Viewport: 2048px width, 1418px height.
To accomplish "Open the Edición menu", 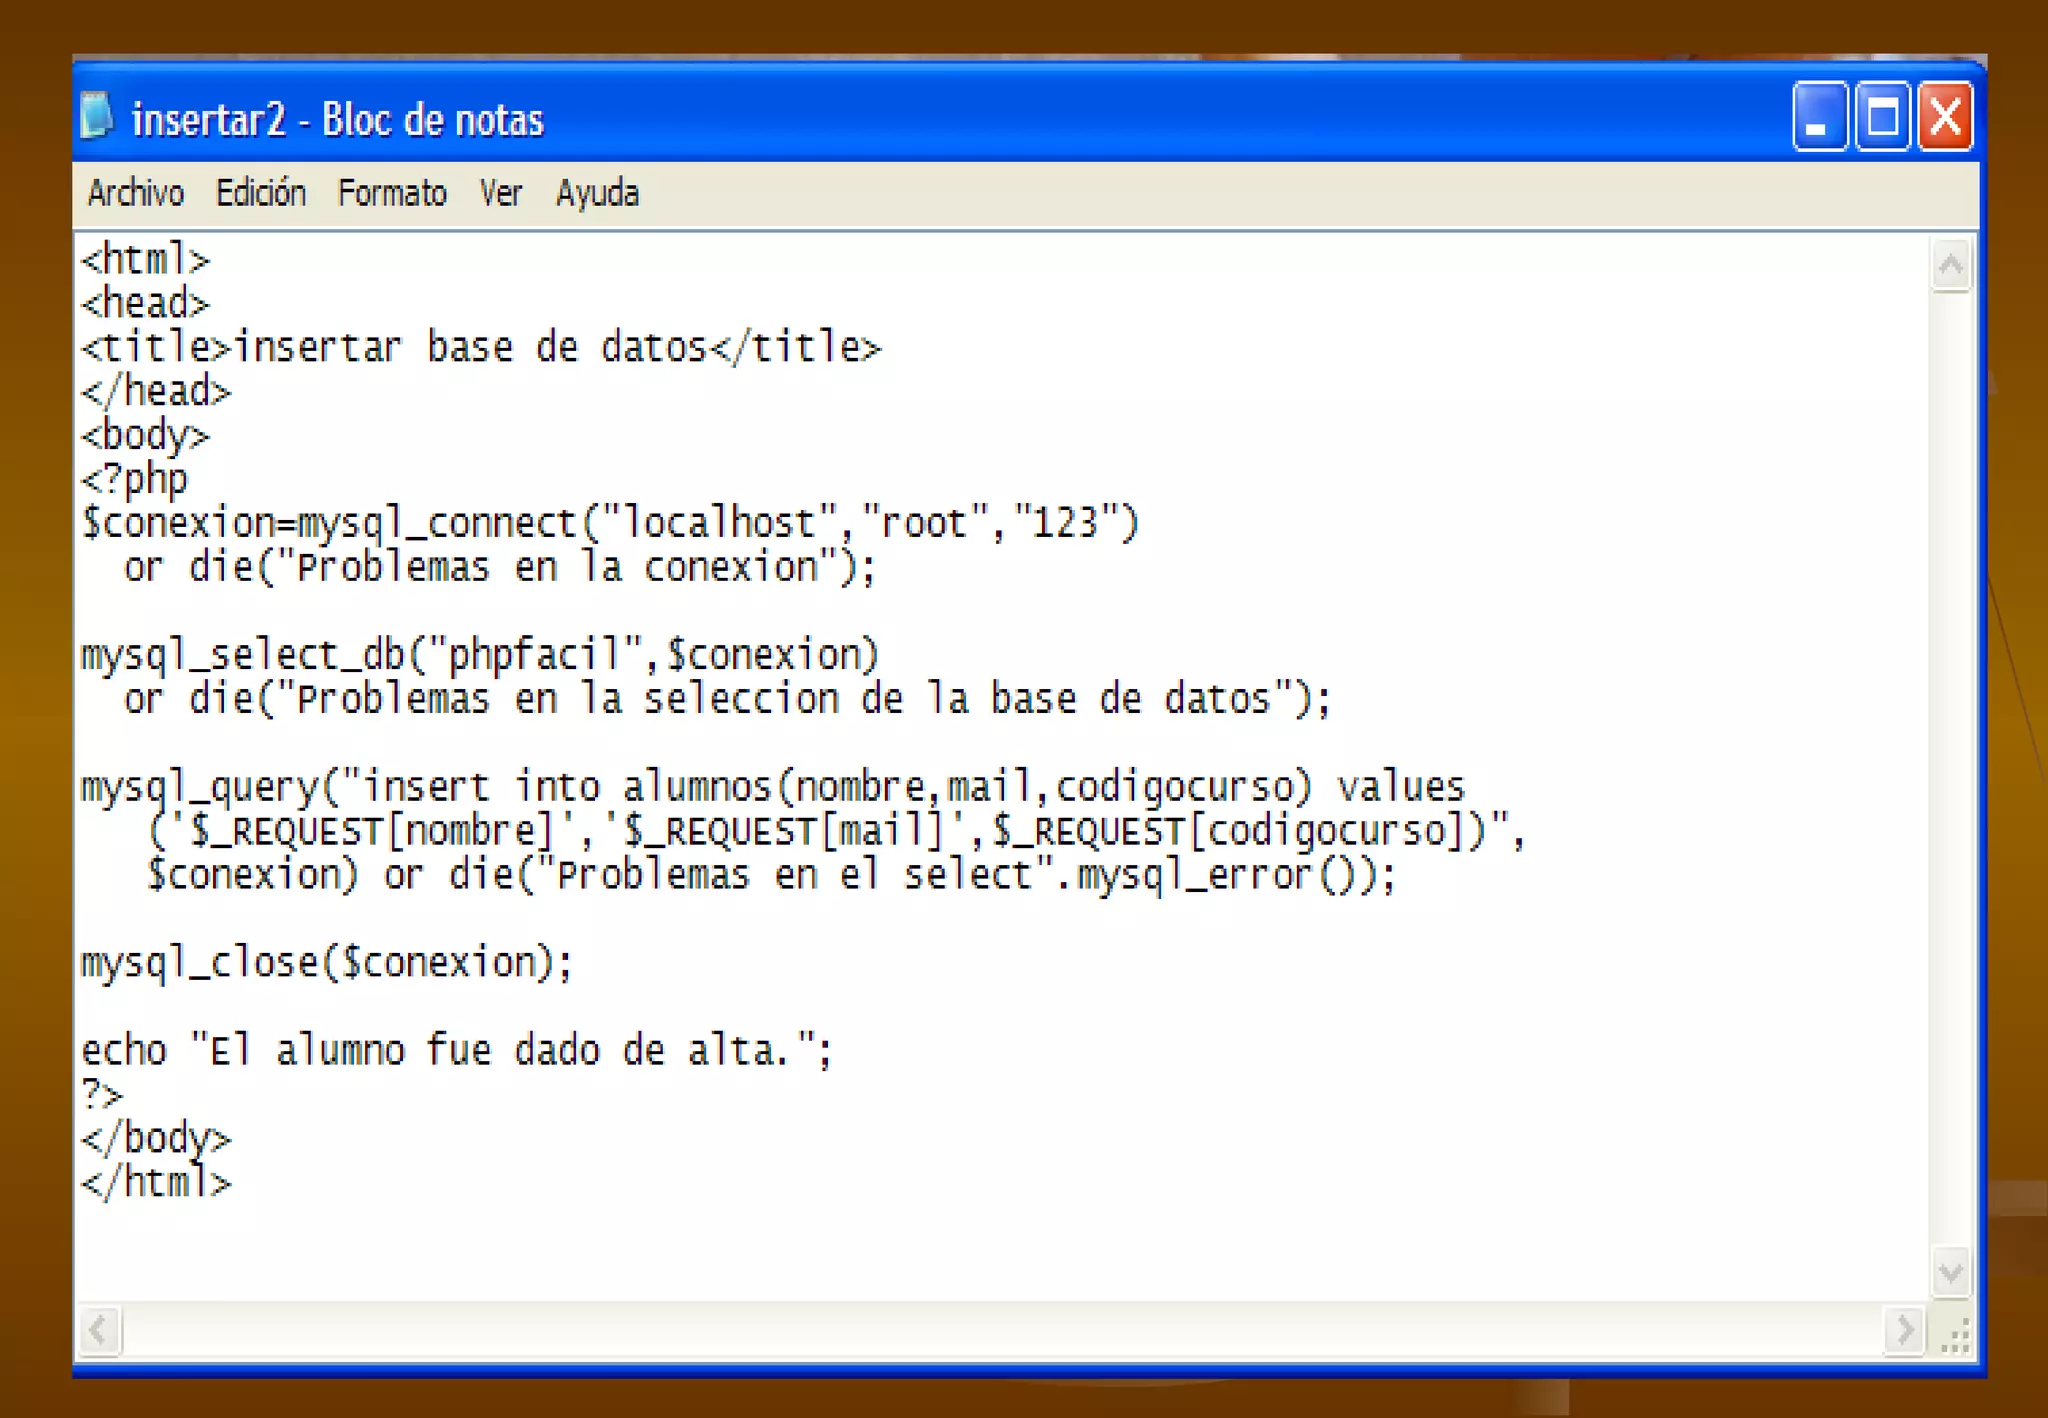I will pyautogui.click(x=260, y=192).
